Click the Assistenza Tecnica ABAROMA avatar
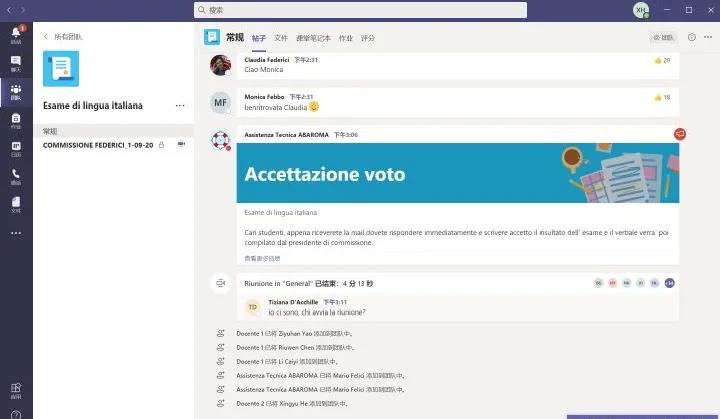720x419 pixels. [220, 140]
